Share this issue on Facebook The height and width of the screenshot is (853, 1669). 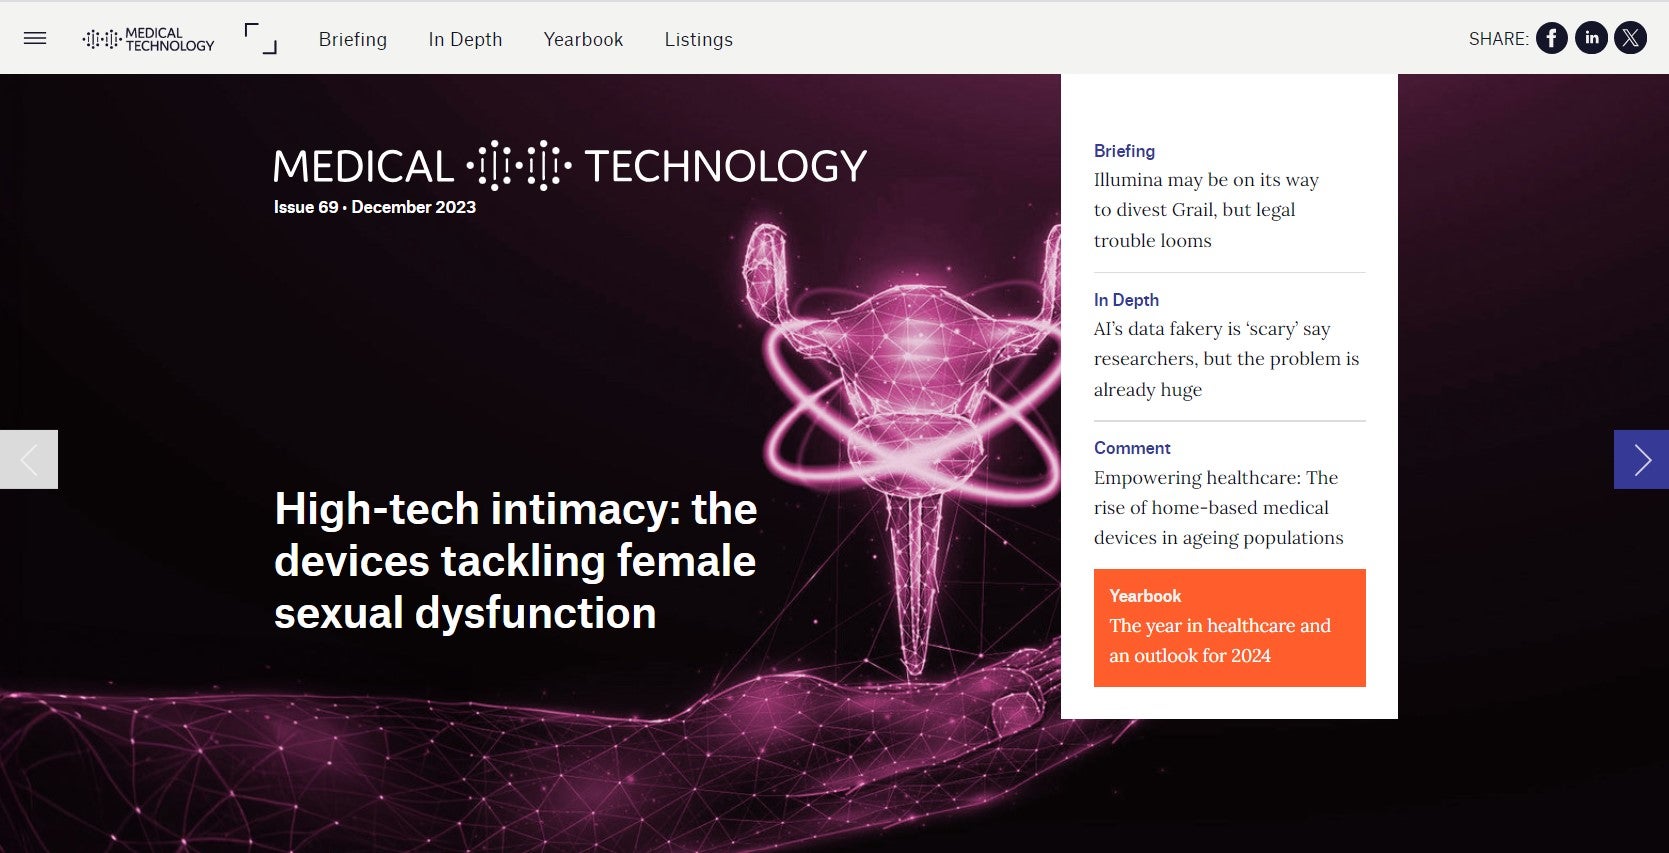[x=1551, y=39]
